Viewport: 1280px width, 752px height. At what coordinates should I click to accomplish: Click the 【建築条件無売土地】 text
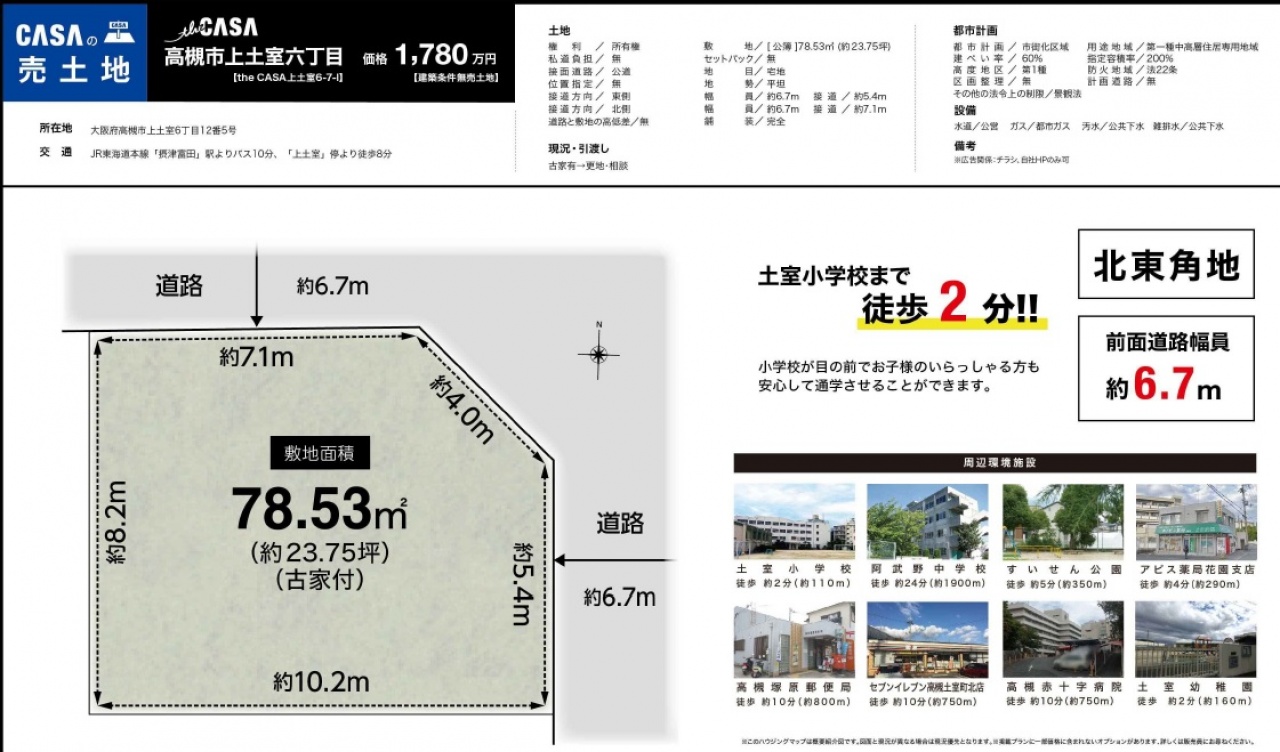coord(454,78)
